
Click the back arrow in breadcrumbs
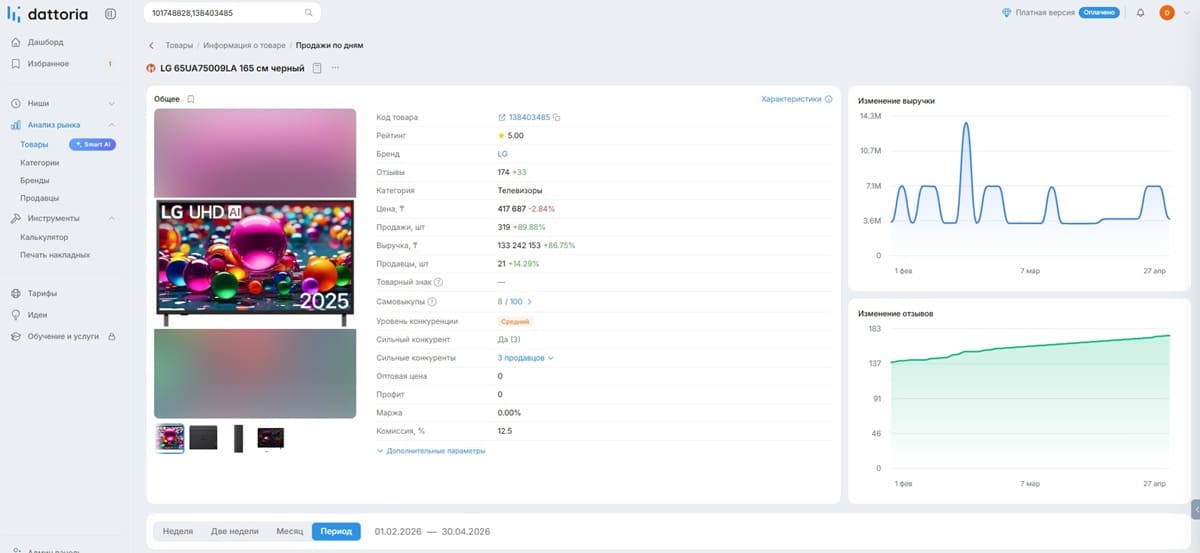(x=151, y=45)
